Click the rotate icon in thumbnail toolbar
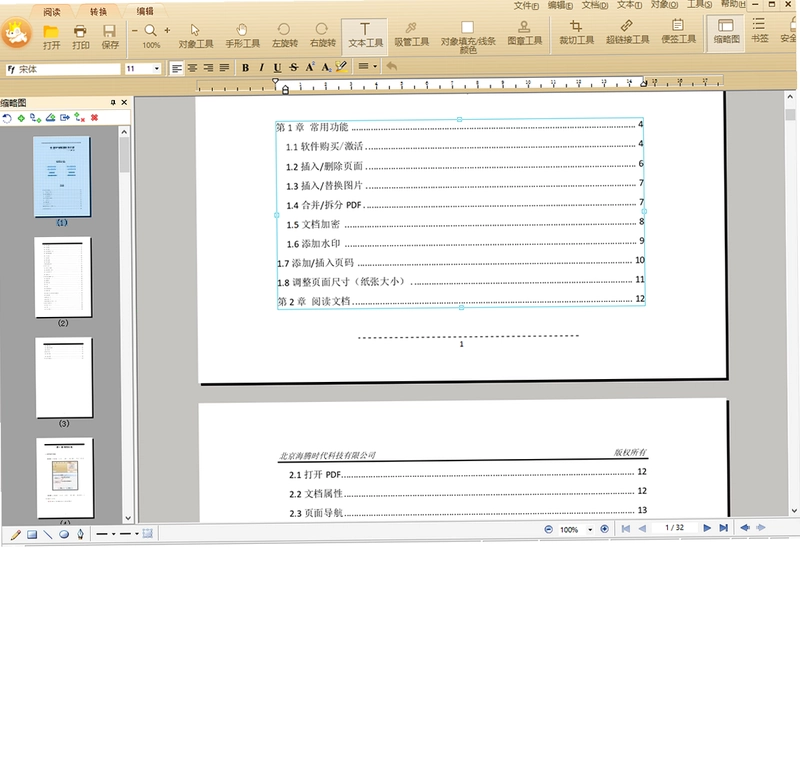The width and height of the screenshot is (800, 771). 7,118
